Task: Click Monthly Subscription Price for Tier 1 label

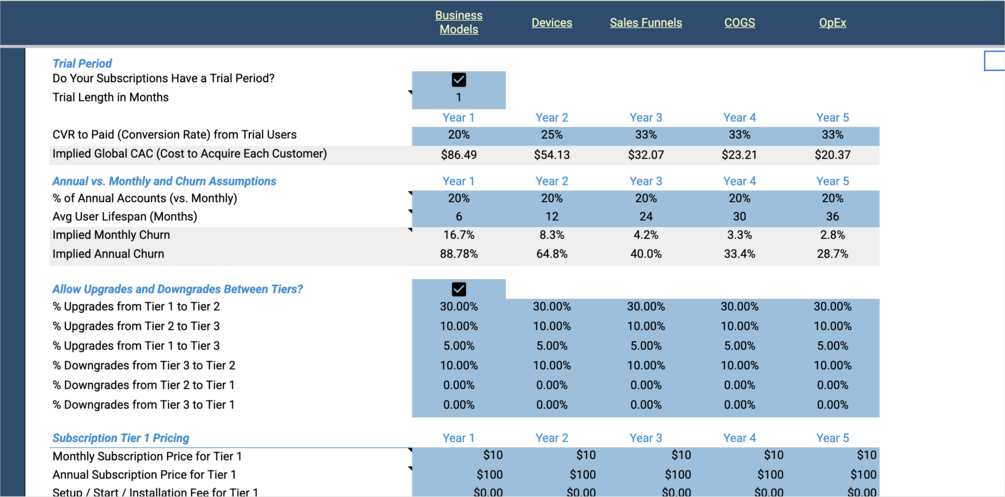Action: (x=147, y=457)
